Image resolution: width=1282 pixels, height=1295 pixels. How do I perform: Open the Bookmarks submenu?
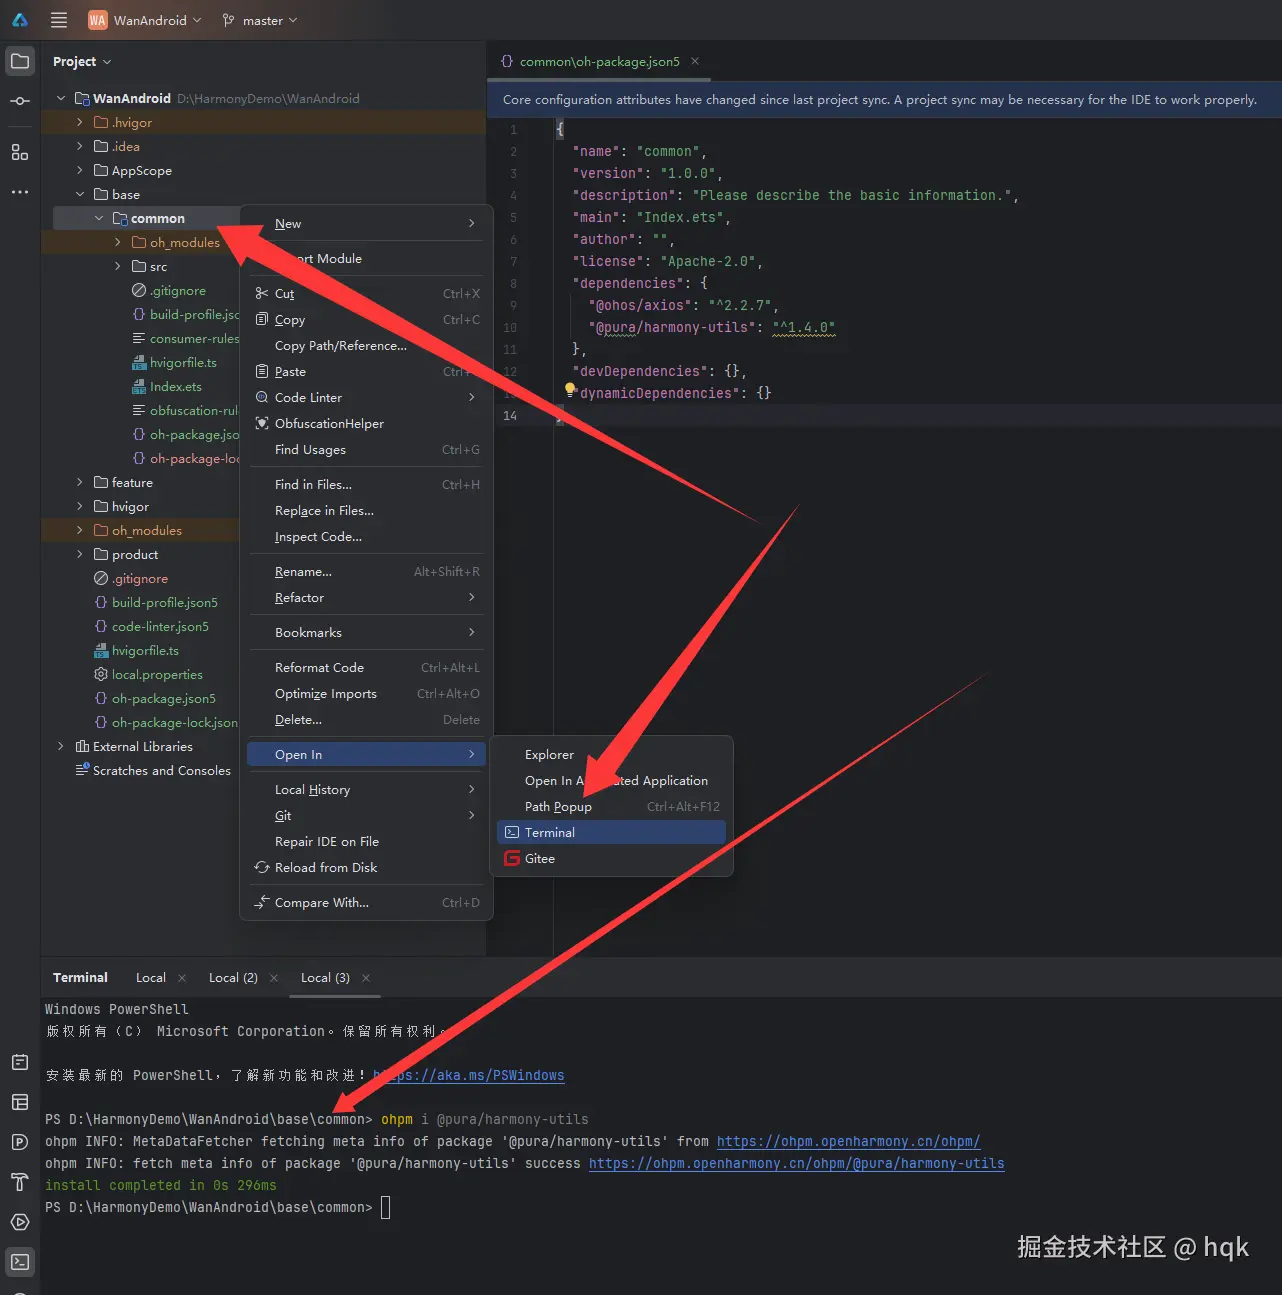365,632
